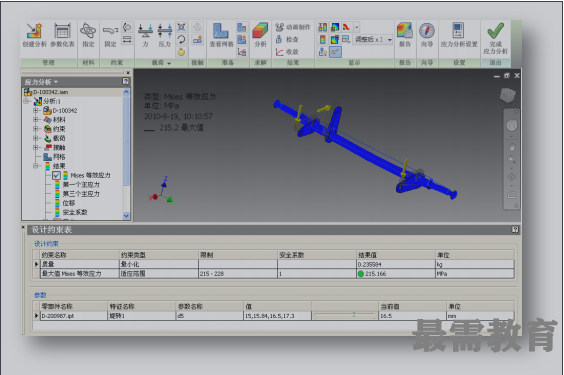The height and width of the screenshot is (375, 564).
Task: Collapse the 结果 results tree node
Action: tap(35, 166)
